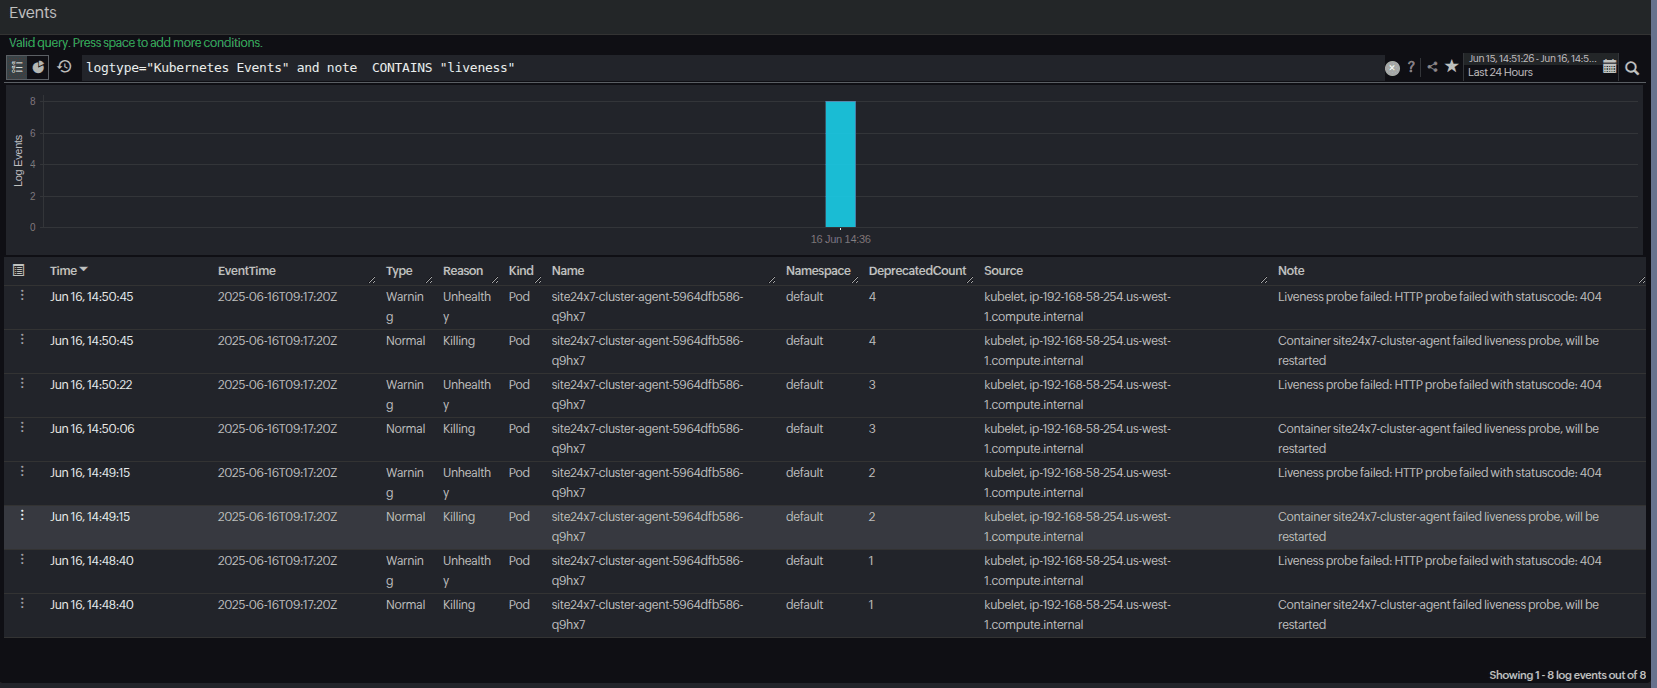Run the search with the magnifier icon
This screenshot has height=688, width=1657.
point(1632,68)
